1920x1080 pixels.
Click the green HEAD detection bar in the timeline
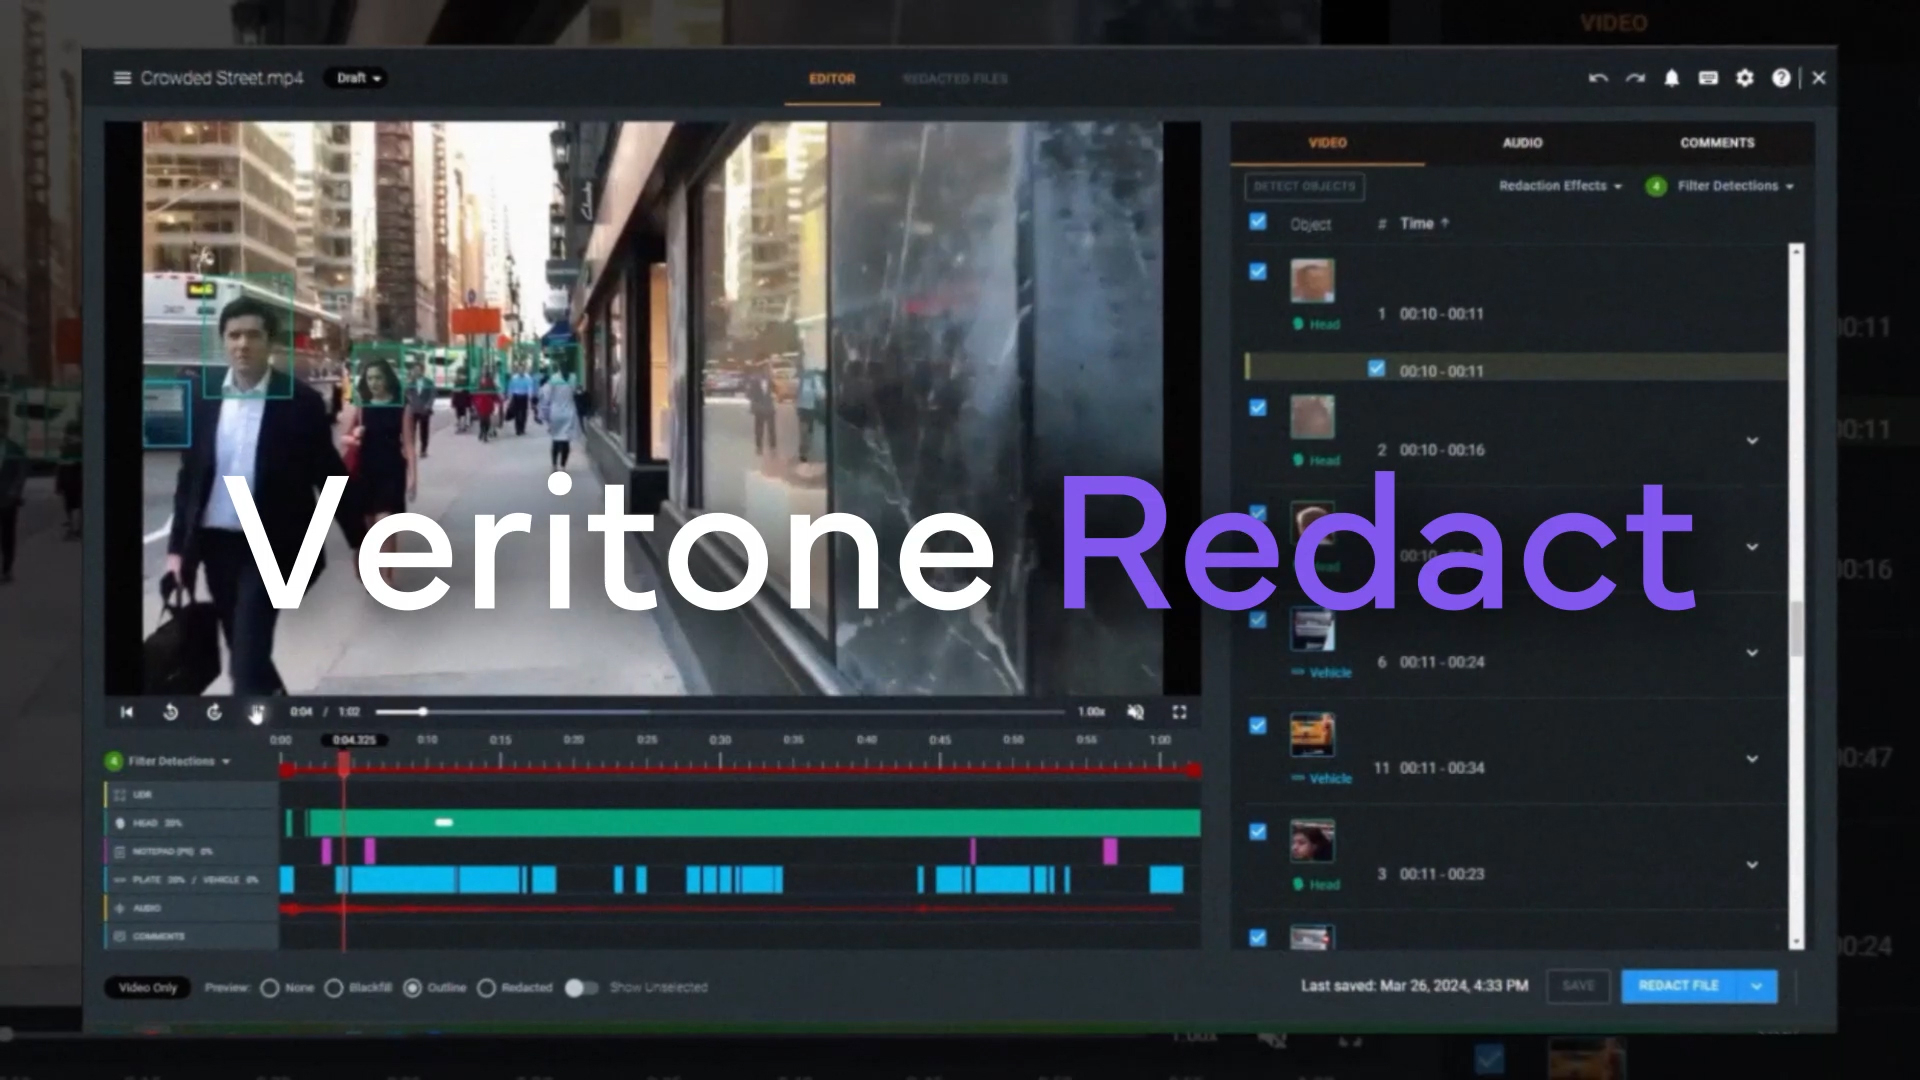click(753, 823)
